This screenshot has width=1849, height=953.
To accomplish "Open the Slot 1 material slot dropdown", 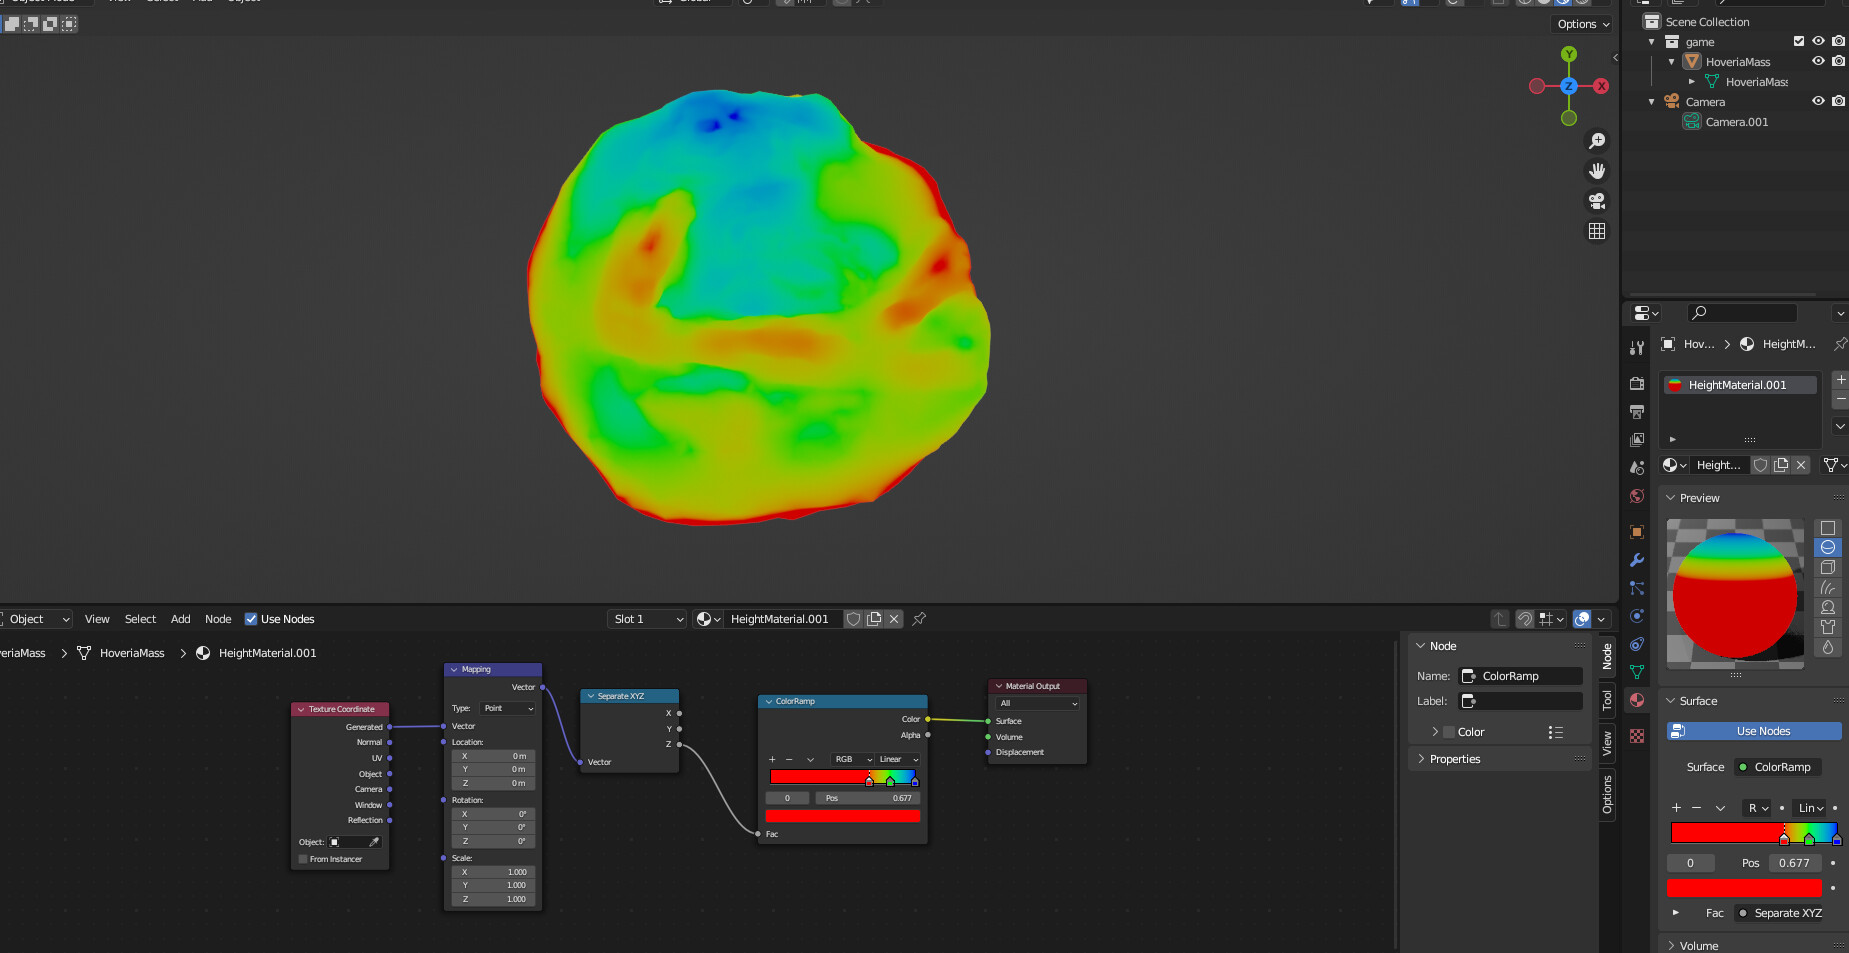I will (x=645, y=619).
